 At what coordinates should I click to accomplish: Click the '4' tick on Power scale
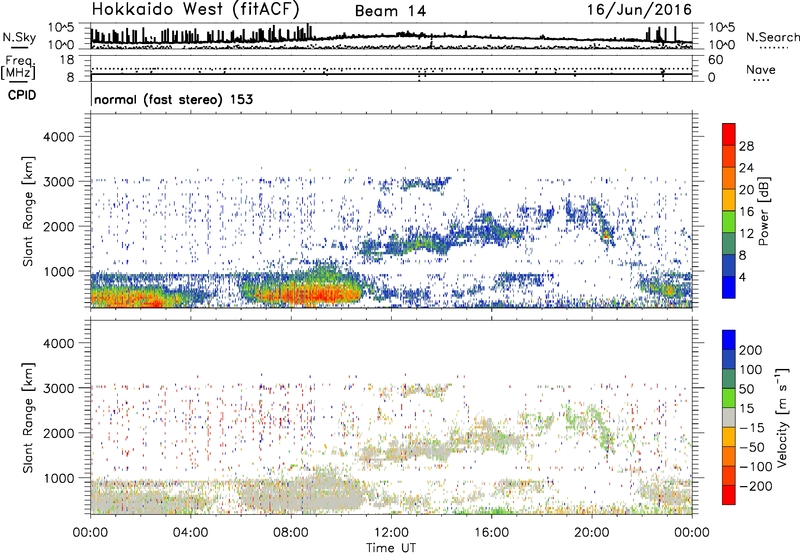743,277
